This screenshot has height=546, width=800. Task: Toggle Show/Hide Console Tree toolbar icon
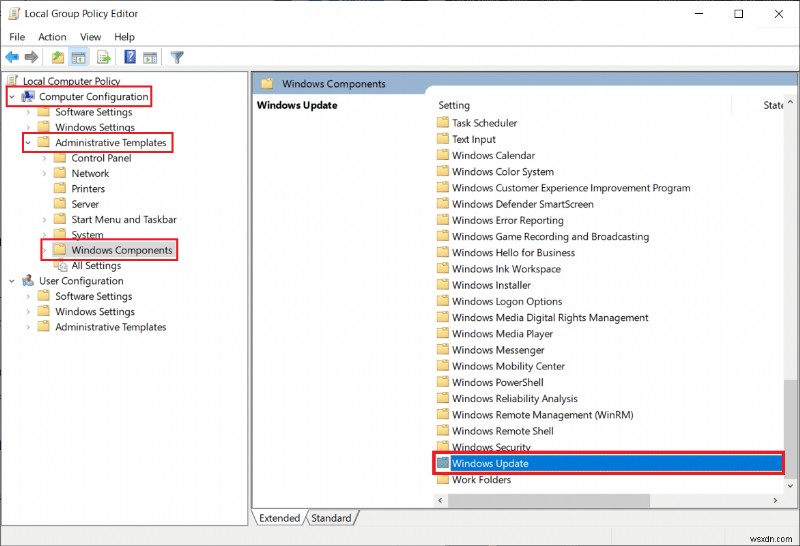point(79,58)
